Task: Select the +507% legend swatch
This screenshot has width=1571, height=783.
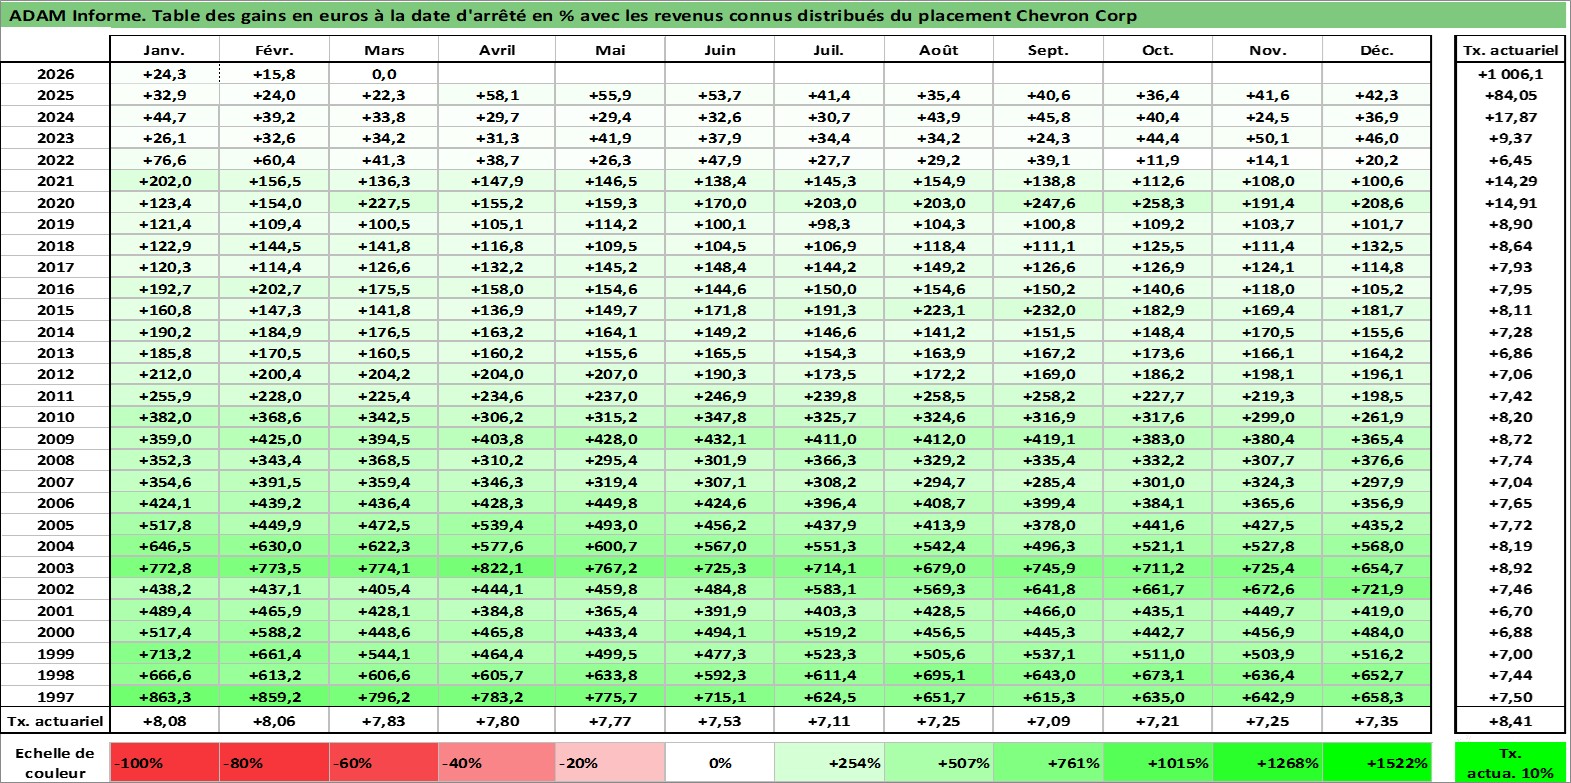Action: 939,763
